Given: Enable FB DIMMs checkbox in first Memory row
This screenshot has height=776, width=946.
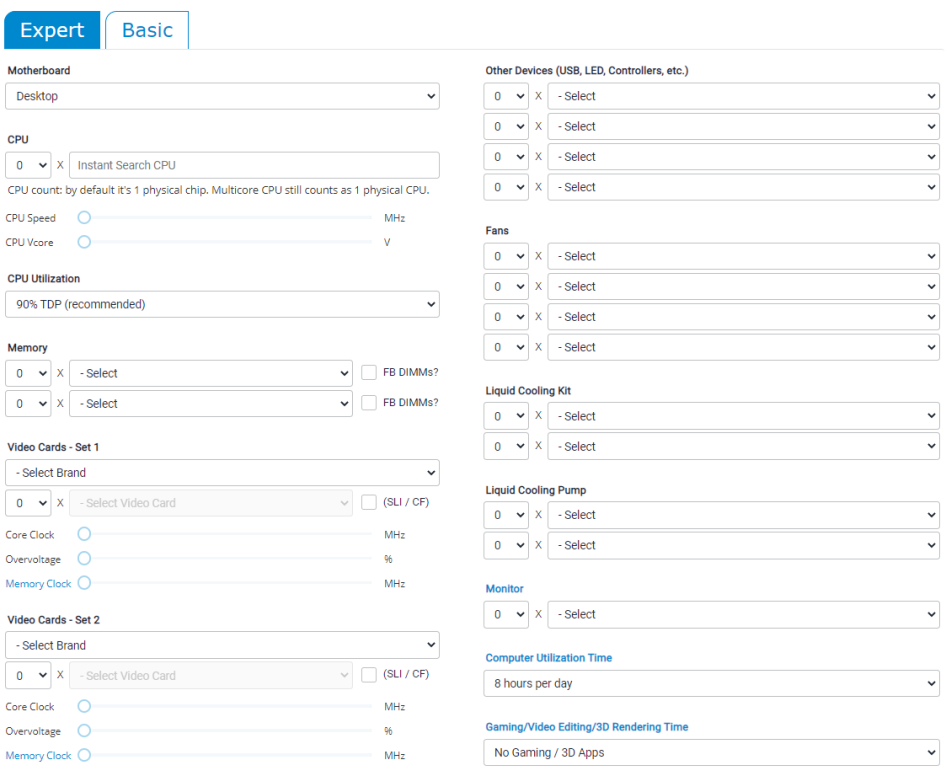Looking at the screenshot, I should pos(369,373).
